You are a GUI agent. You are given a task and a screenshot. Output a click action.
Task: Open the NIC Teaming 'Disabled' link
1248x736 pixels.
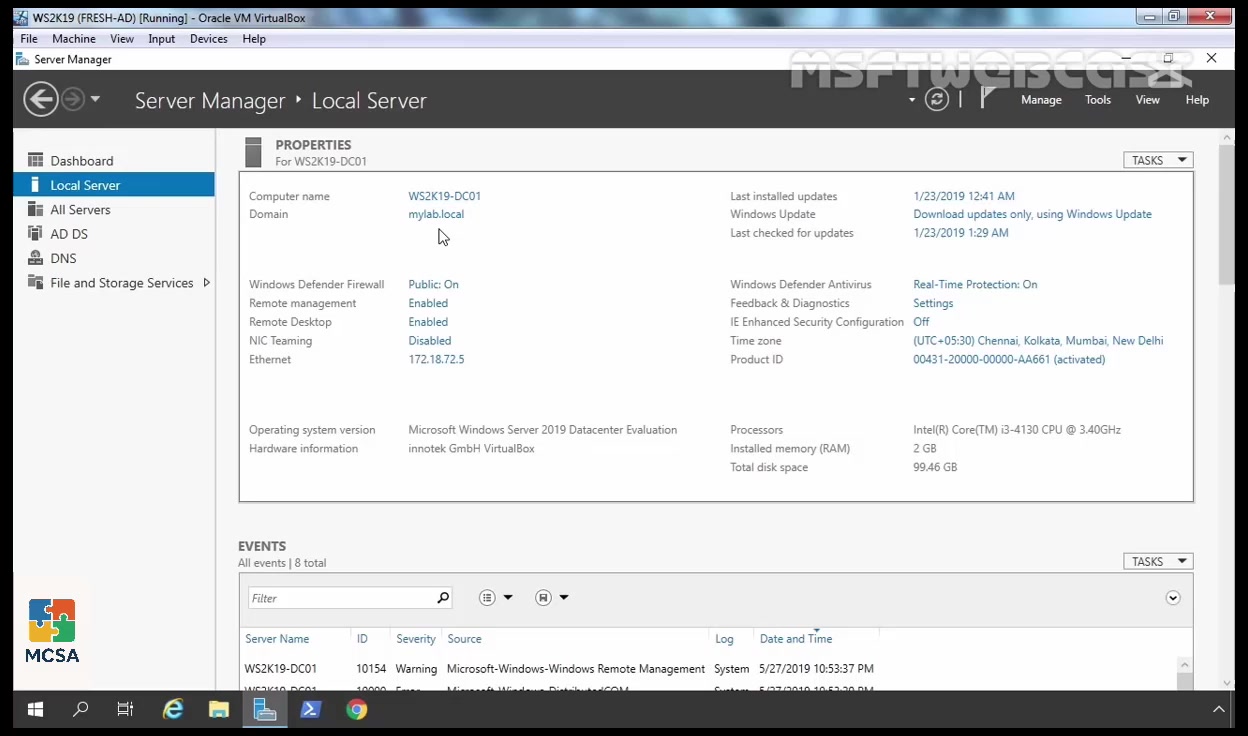430,340
